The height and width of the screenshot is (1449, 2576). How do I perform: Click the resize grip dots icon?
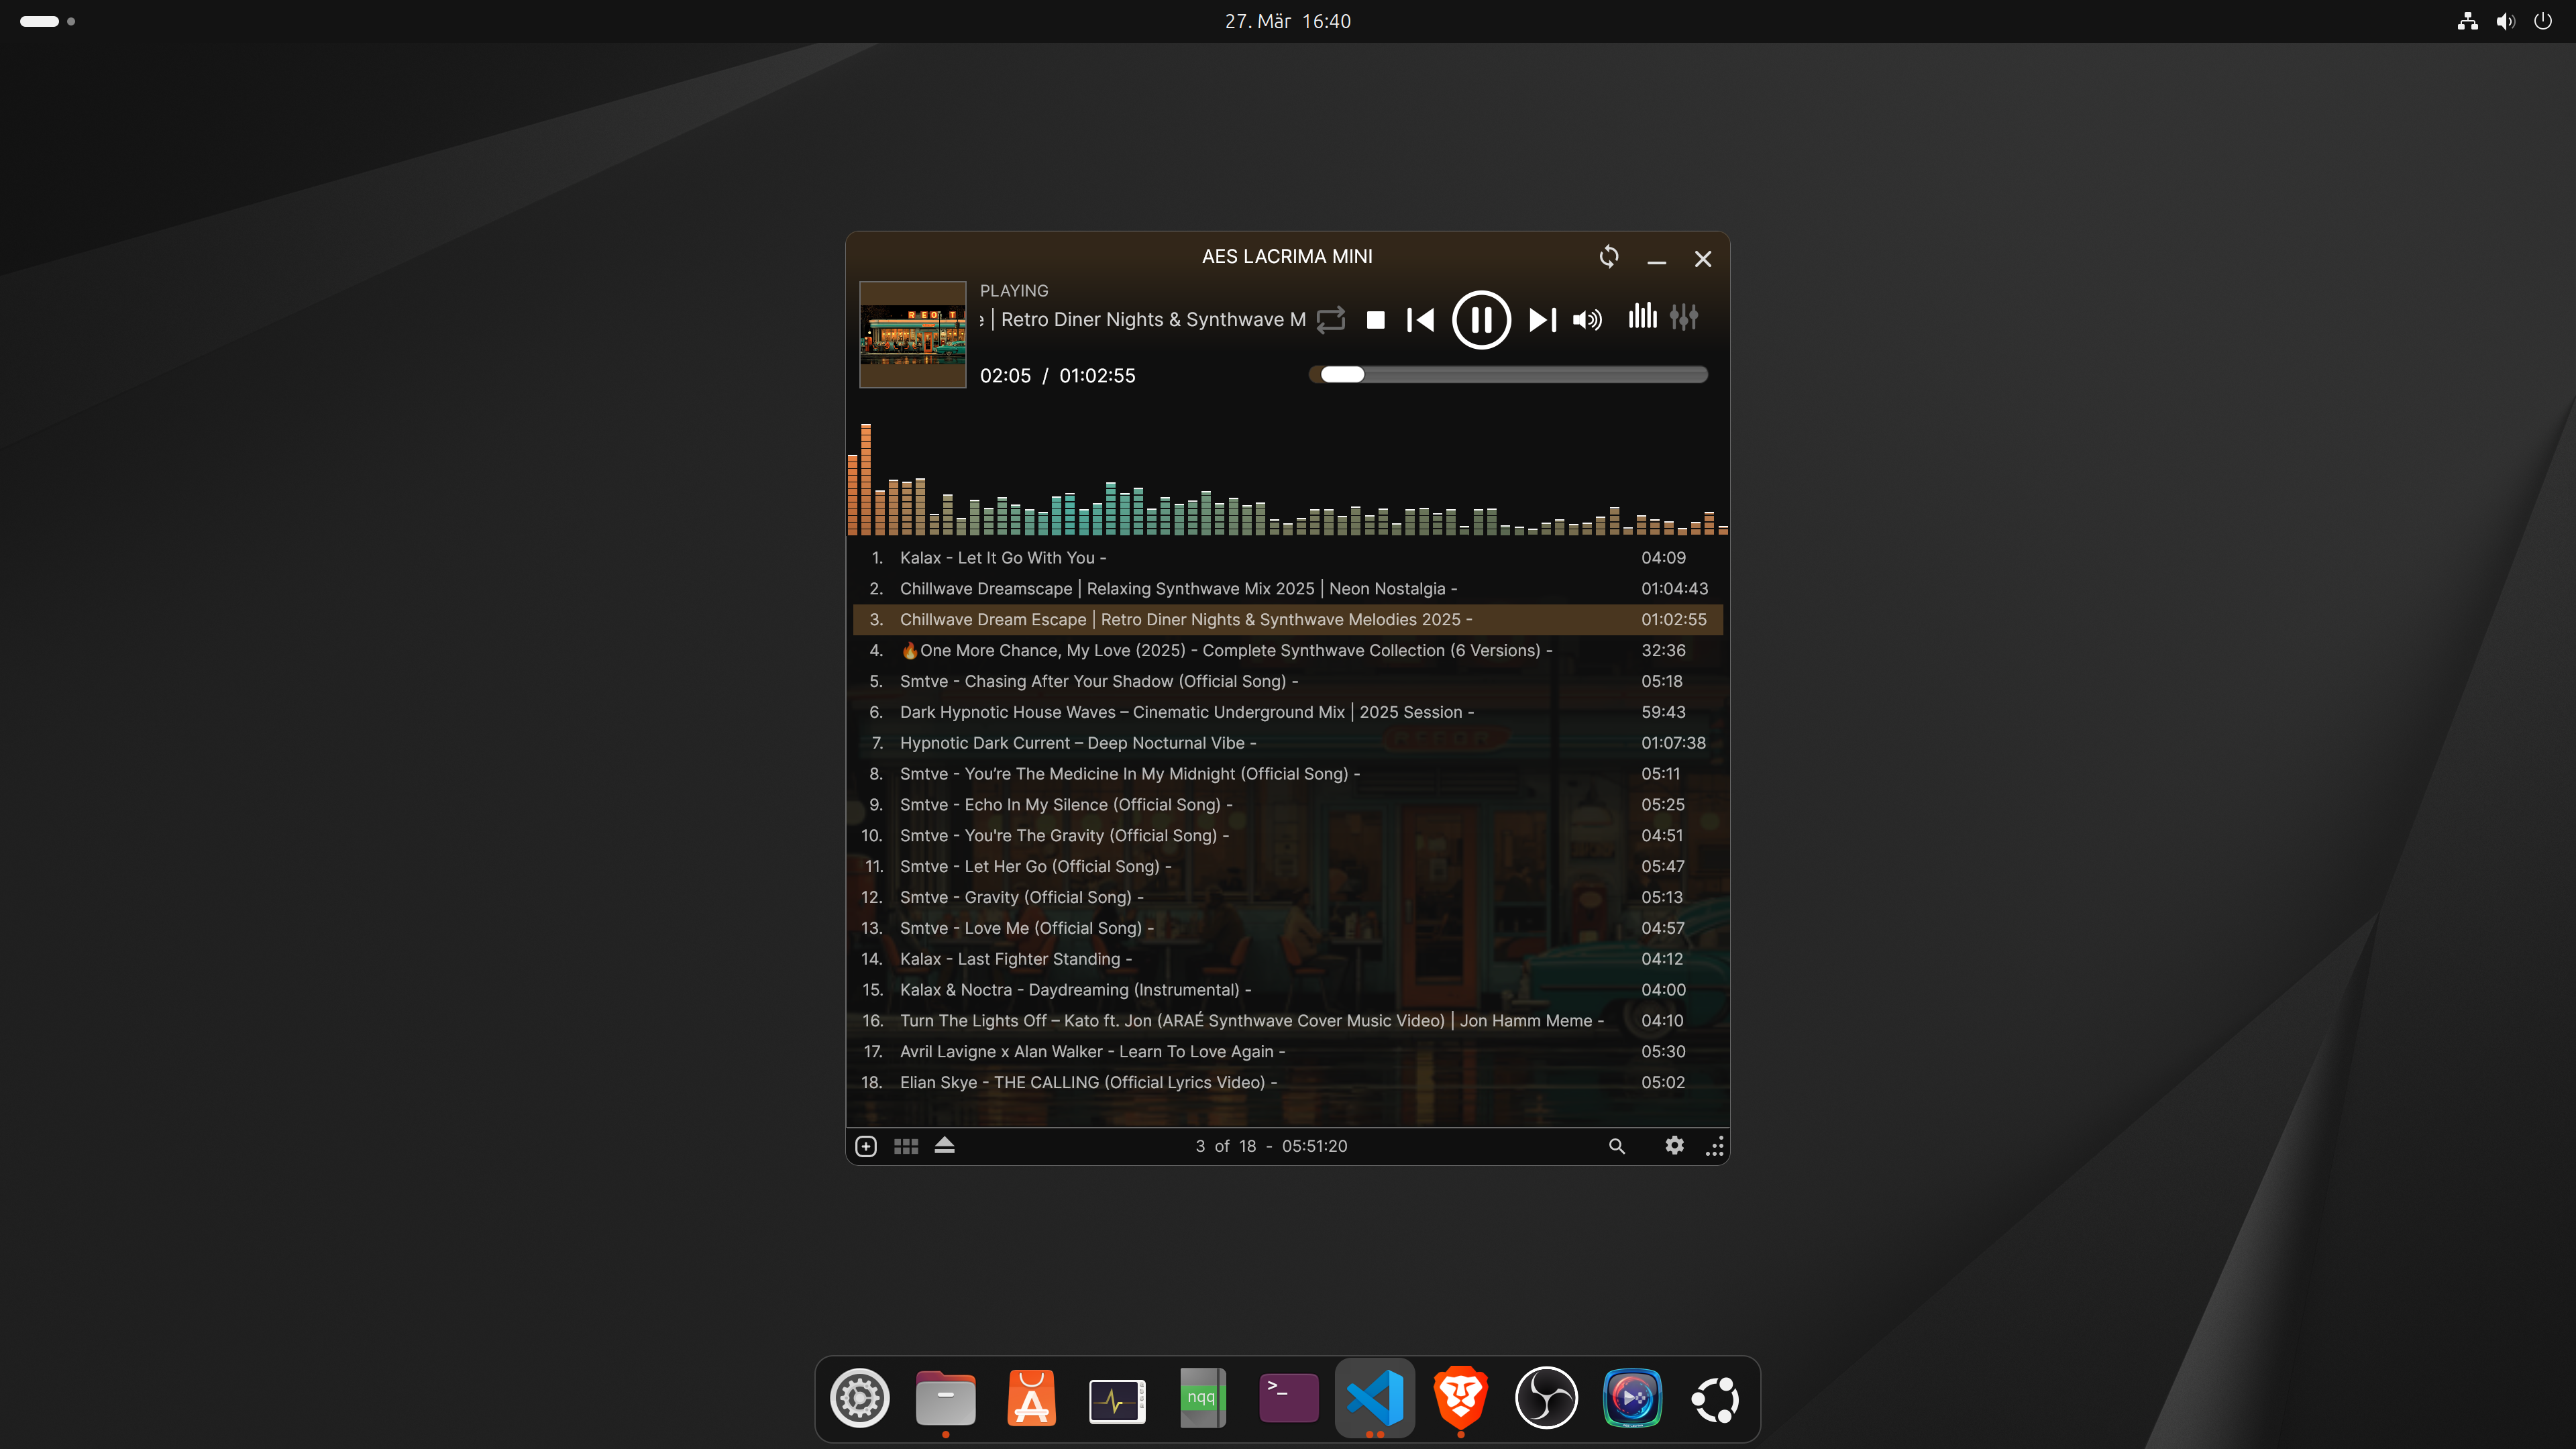[1715, 1146]
